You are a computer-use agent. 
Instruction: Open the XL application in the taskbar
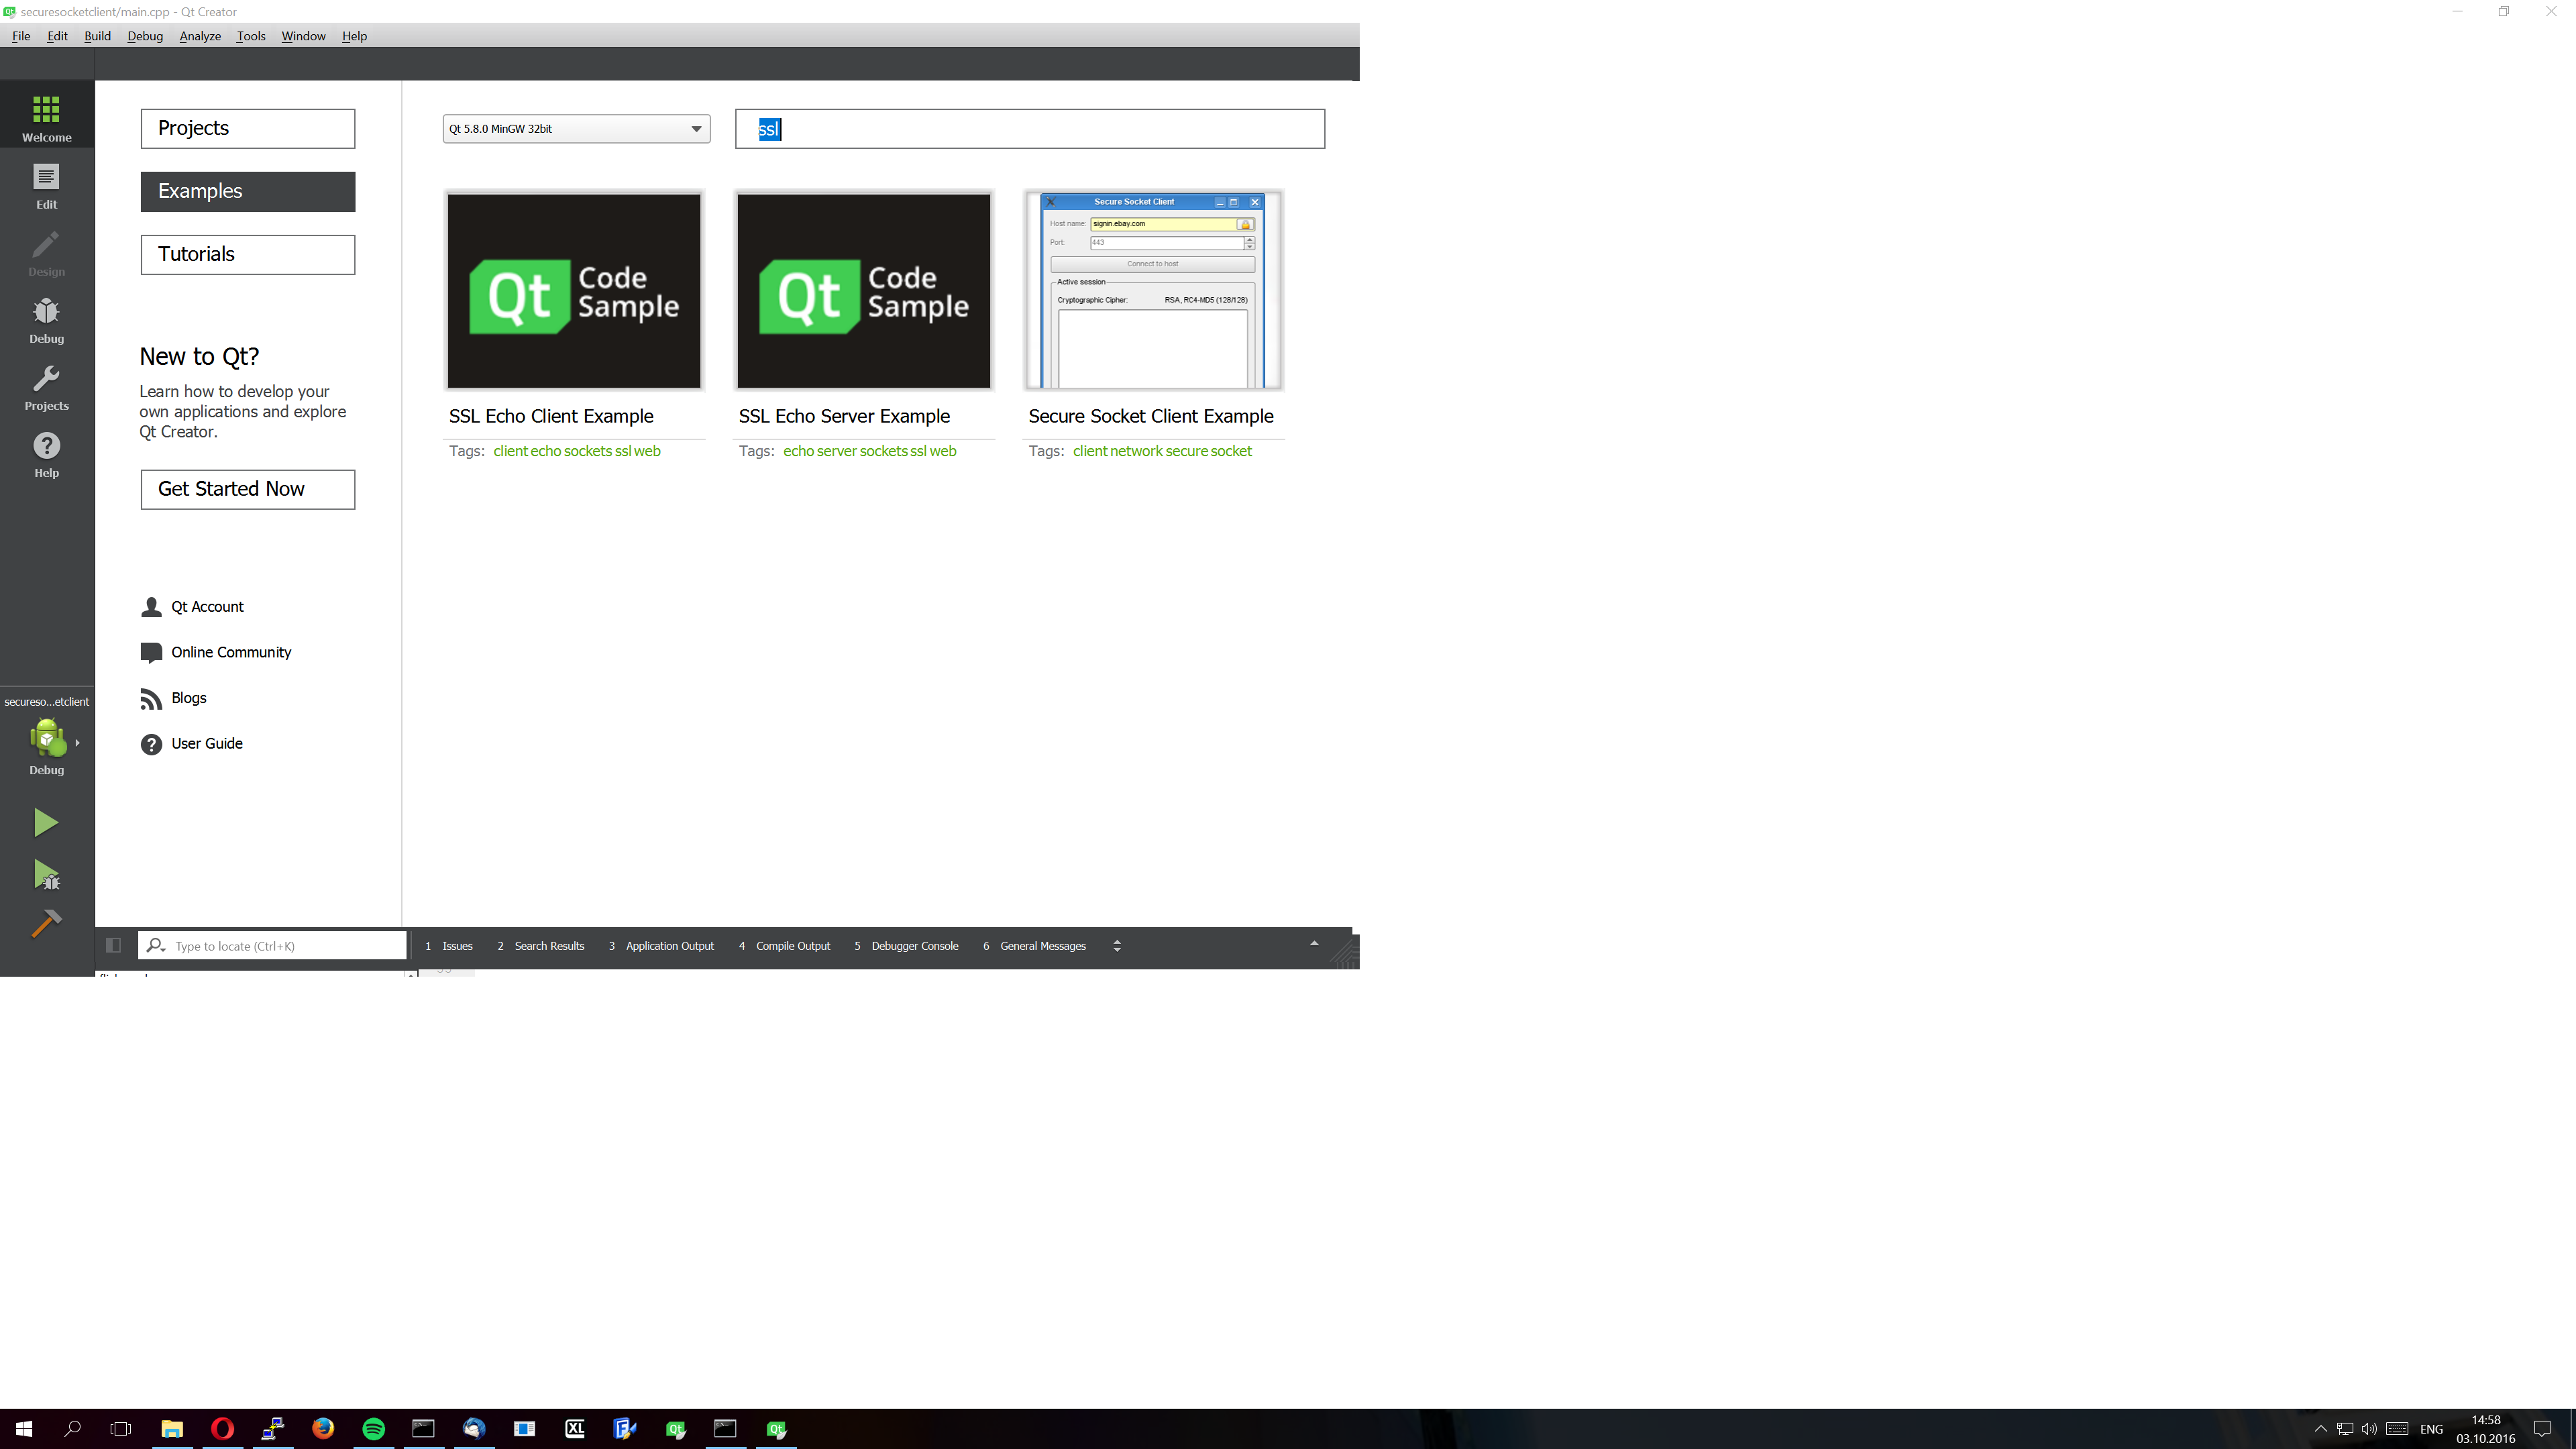coord(575,1429)
